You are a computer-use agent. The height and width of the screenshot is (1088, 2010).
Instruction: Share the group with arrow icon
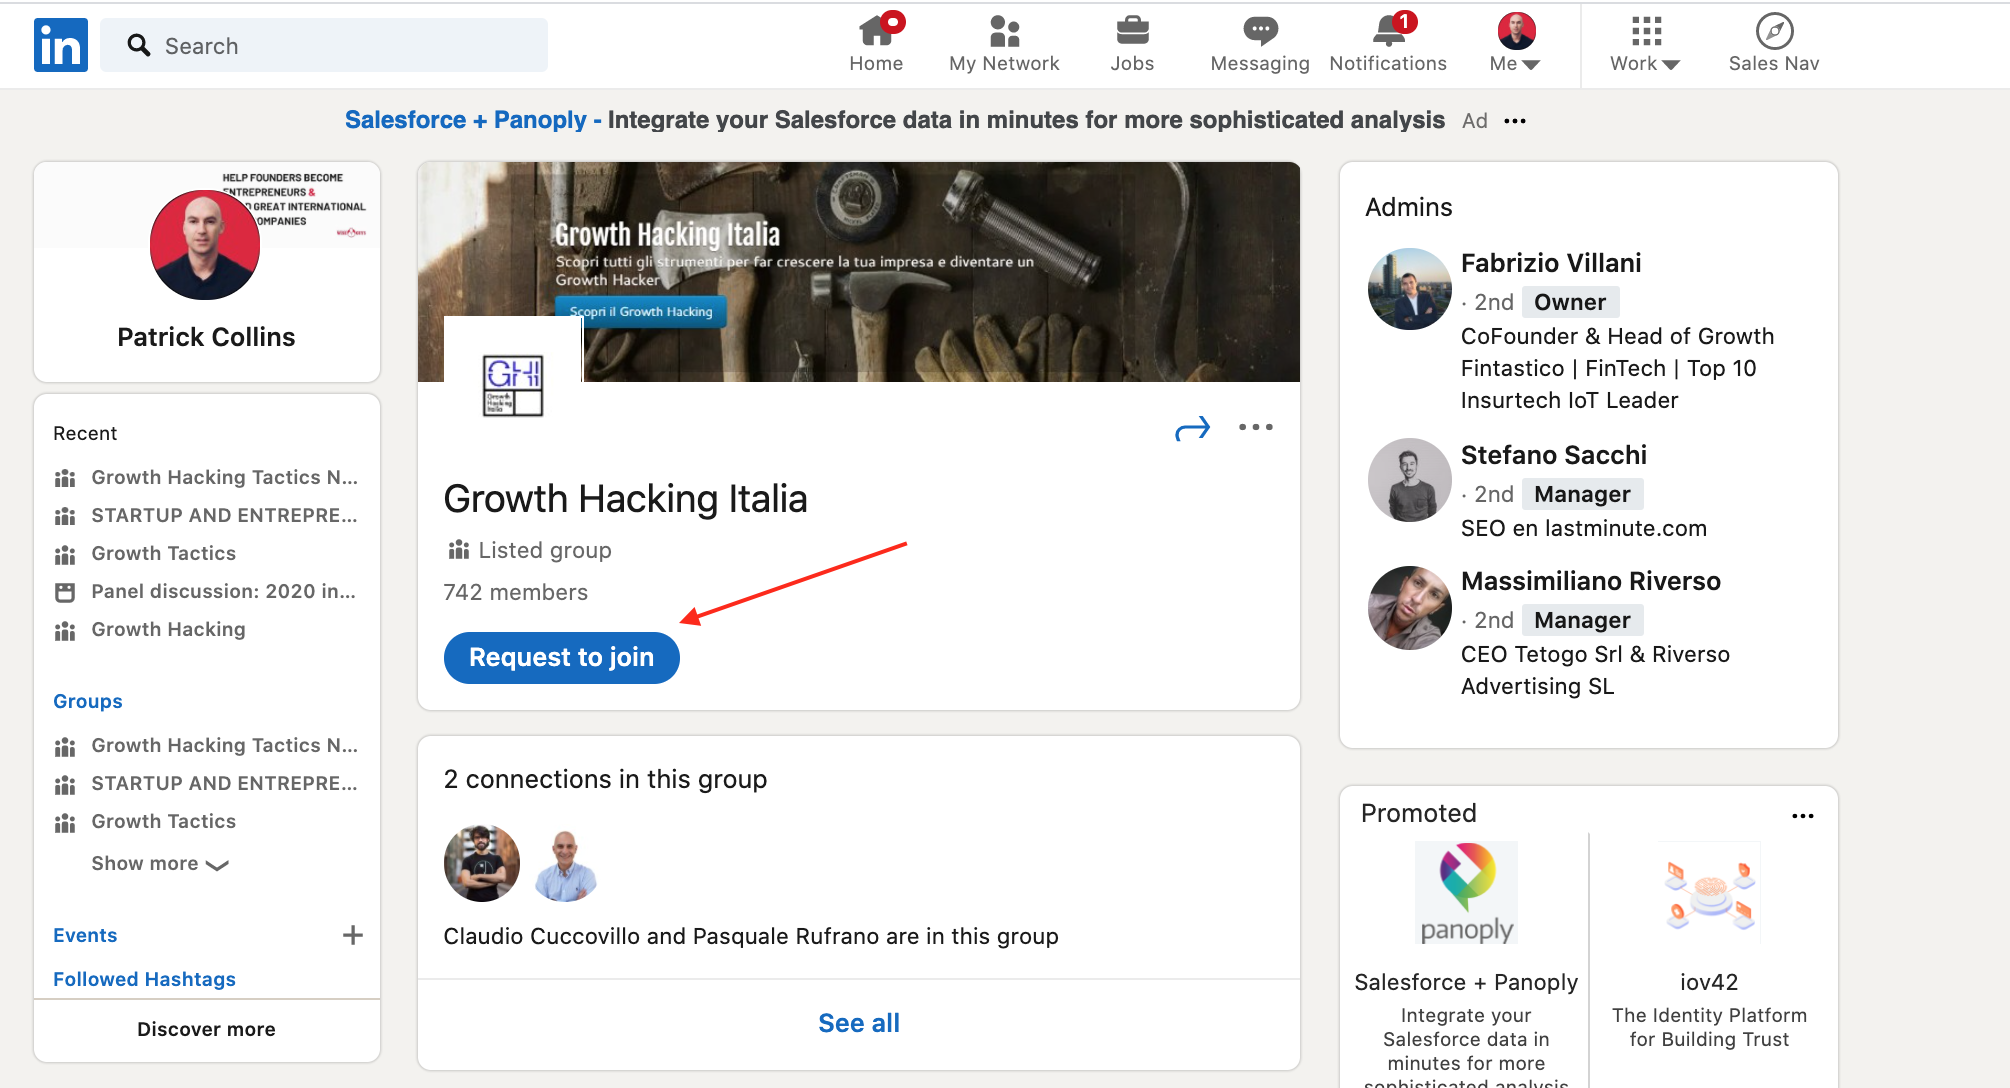(1192, 428)
